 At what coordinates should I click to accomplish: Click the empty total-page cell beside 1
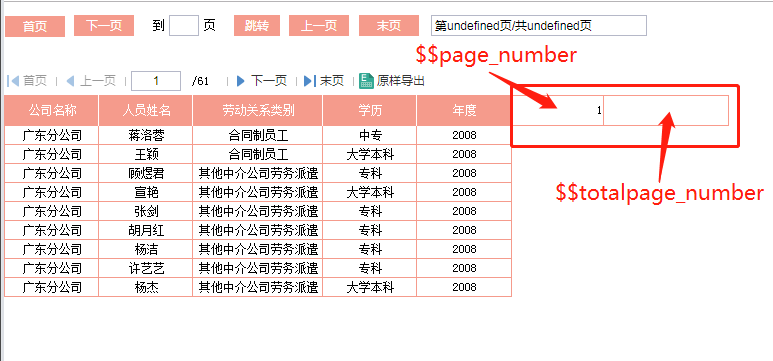[666, 110]
